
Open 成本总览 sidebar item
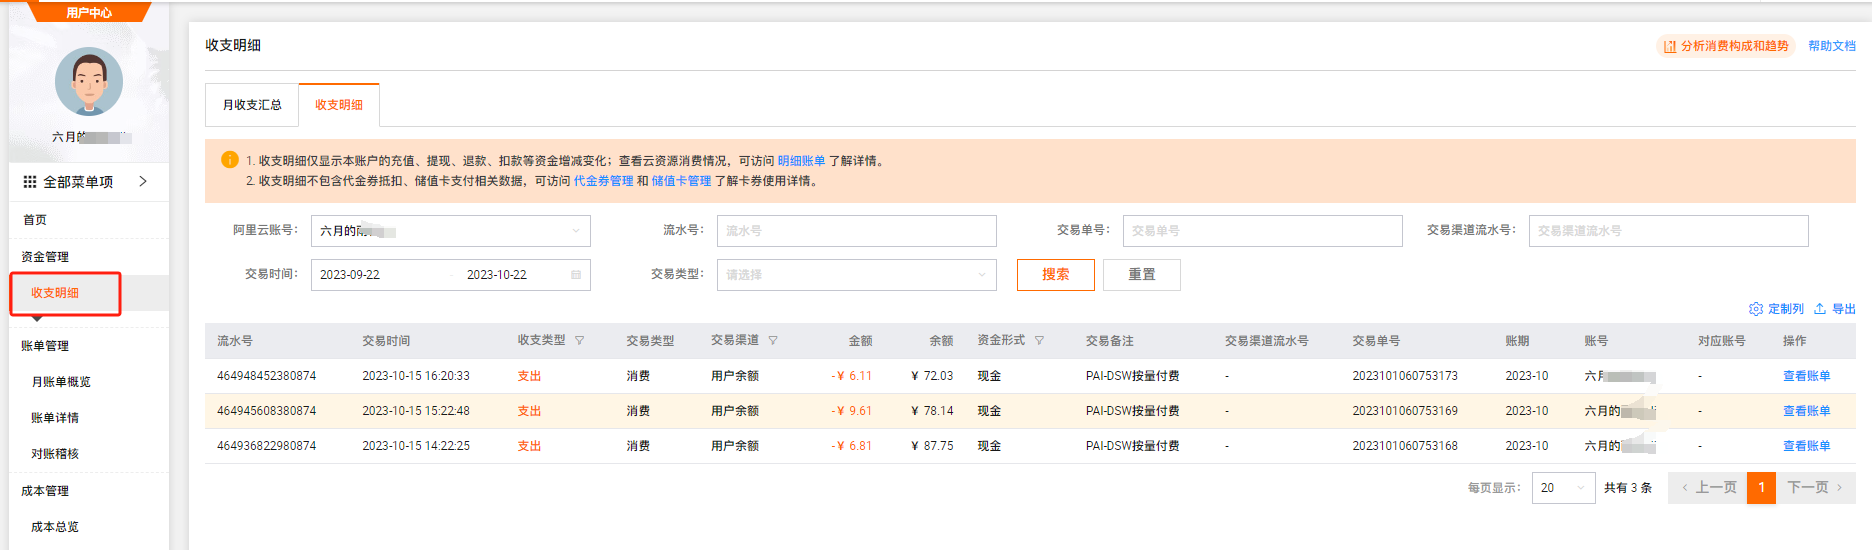(55, 527)
